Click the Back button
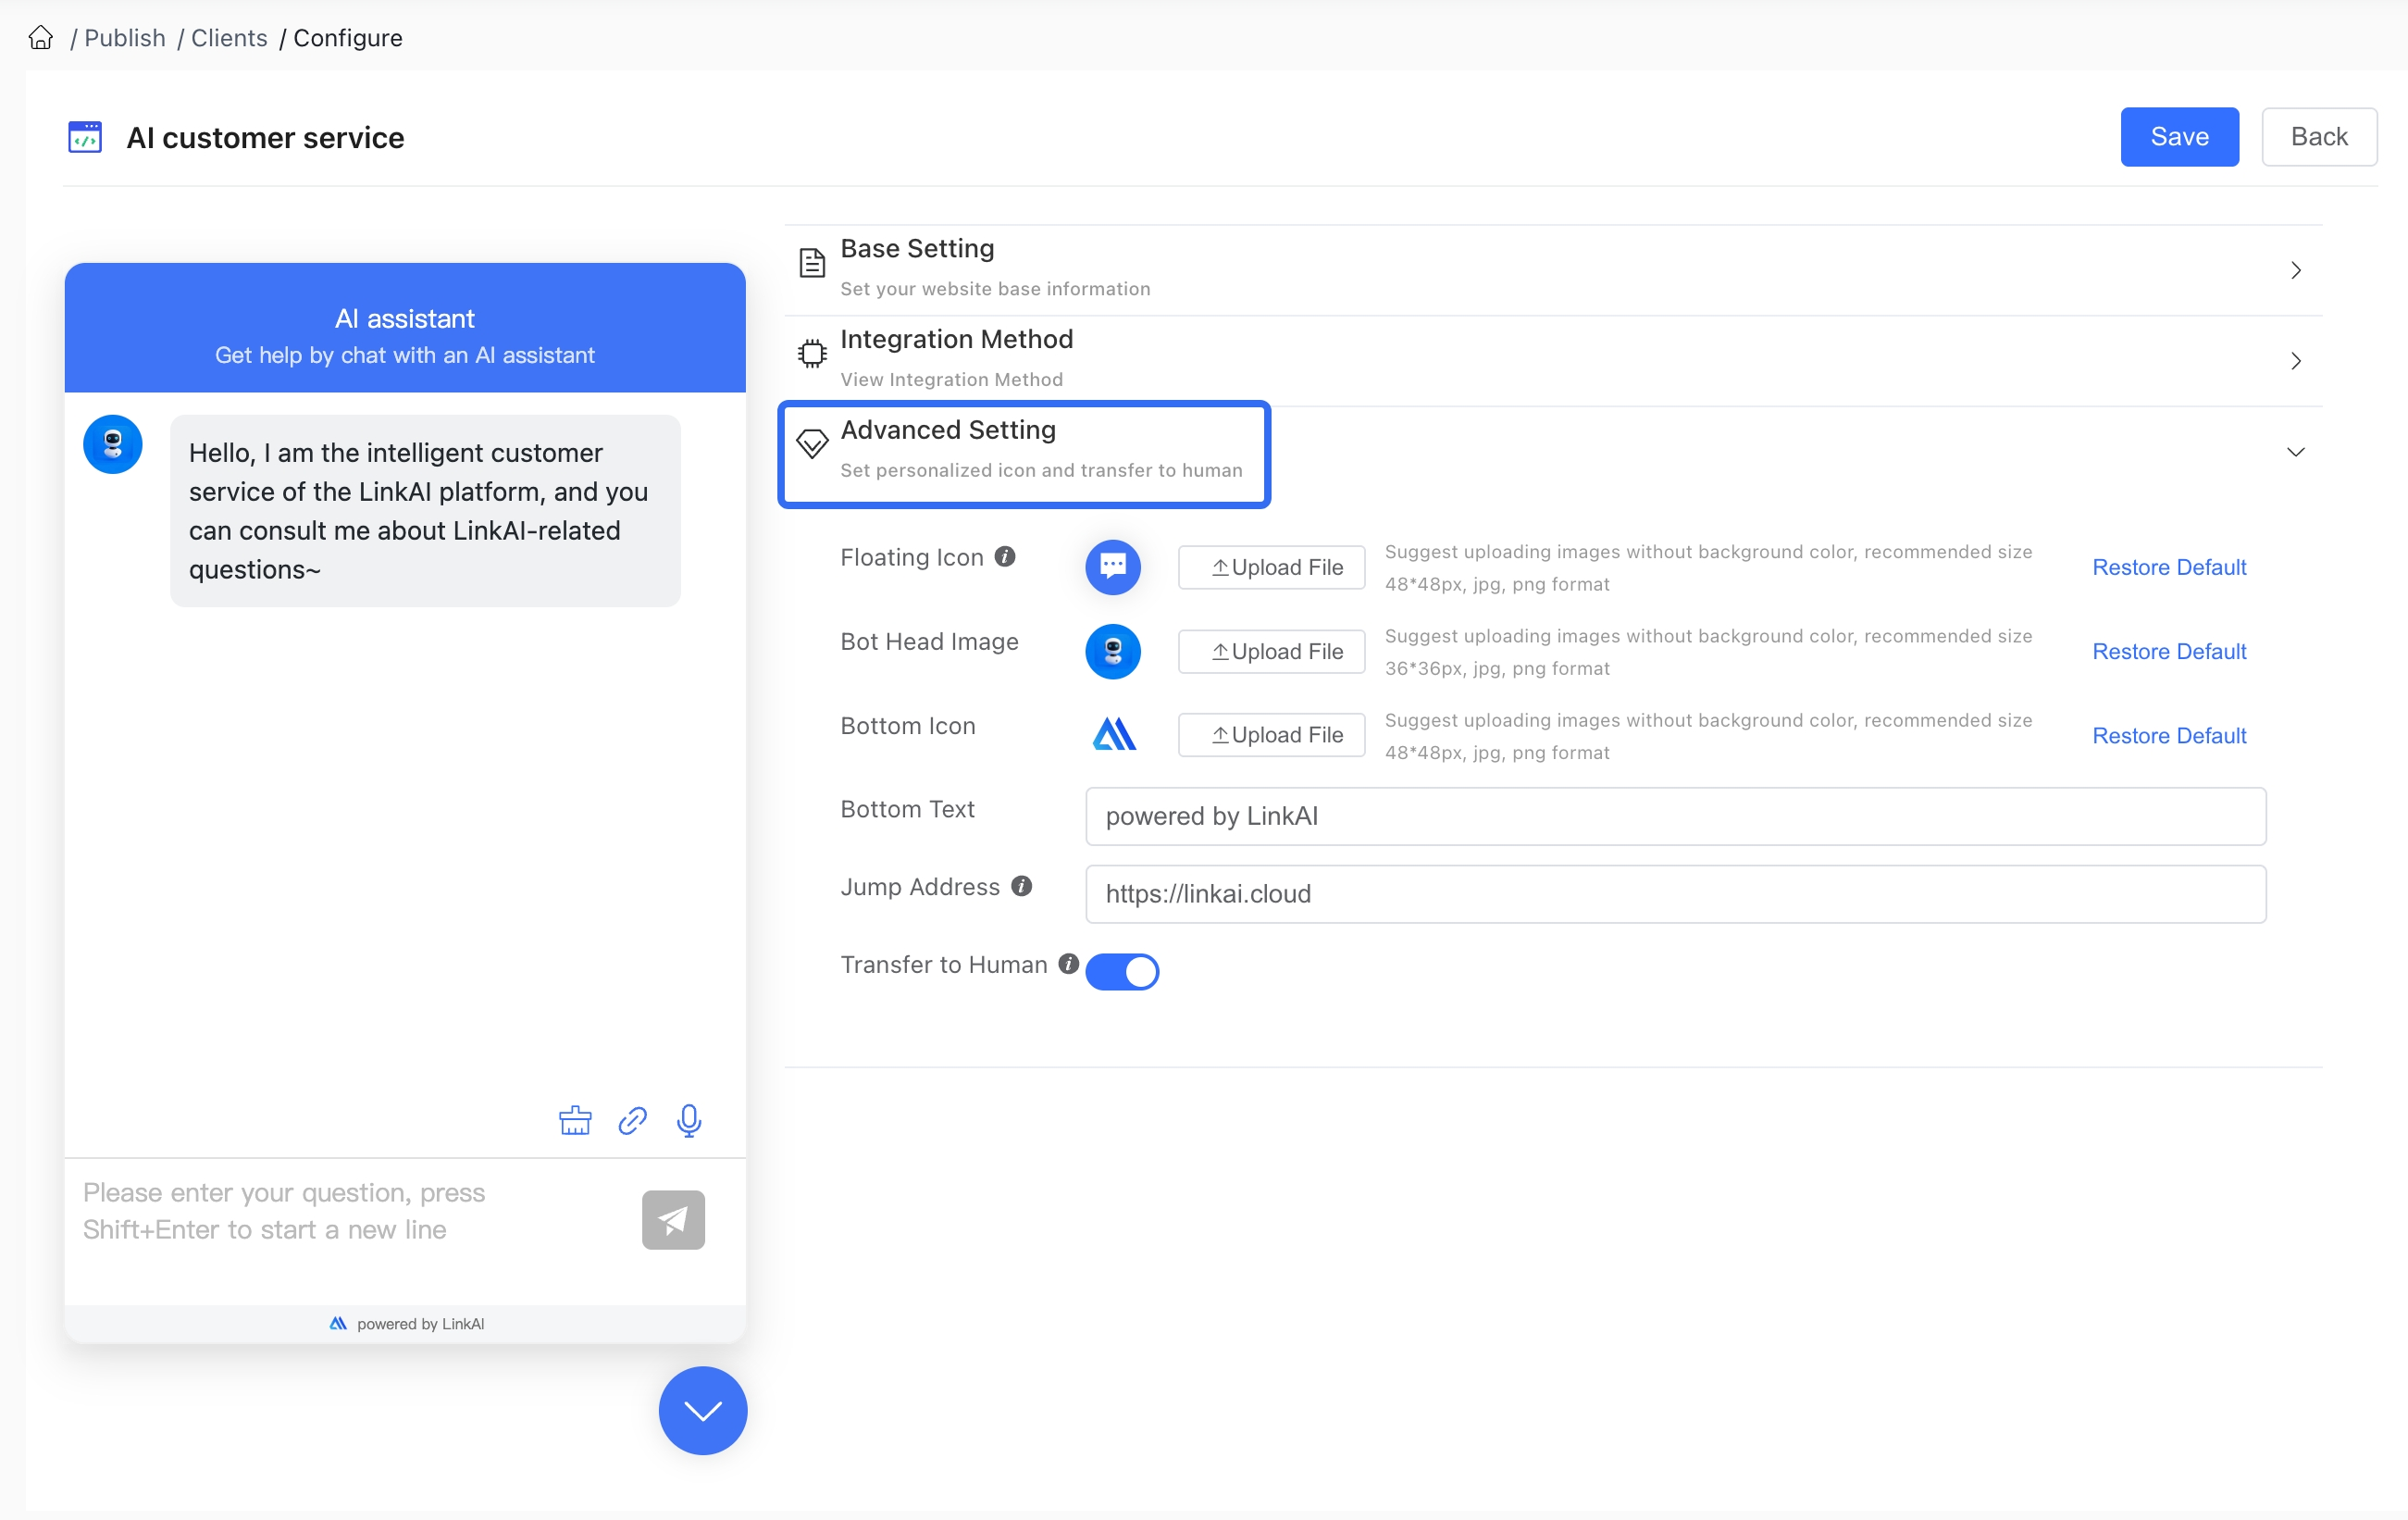 coord(2319,137)
